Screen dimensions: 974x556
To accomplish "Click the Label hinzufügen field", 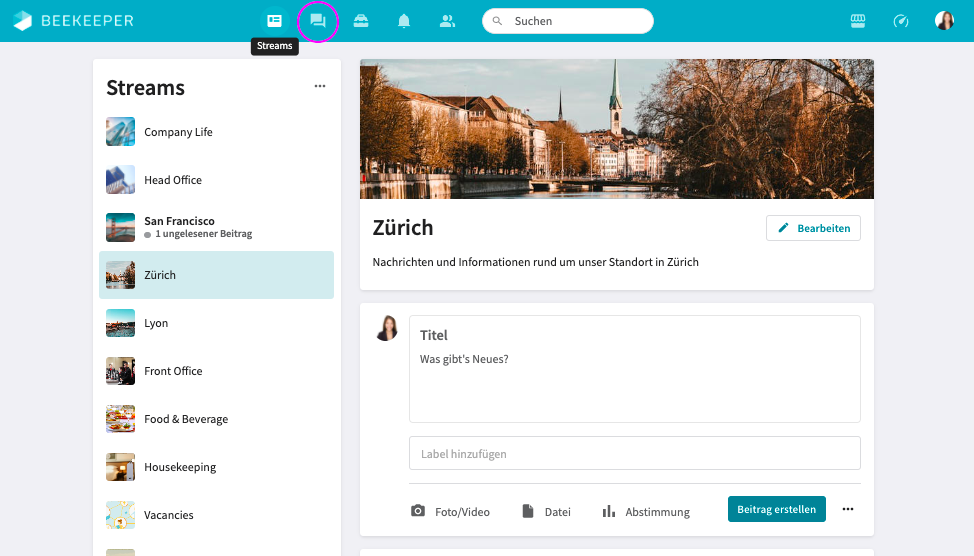I will pos(634,453).
